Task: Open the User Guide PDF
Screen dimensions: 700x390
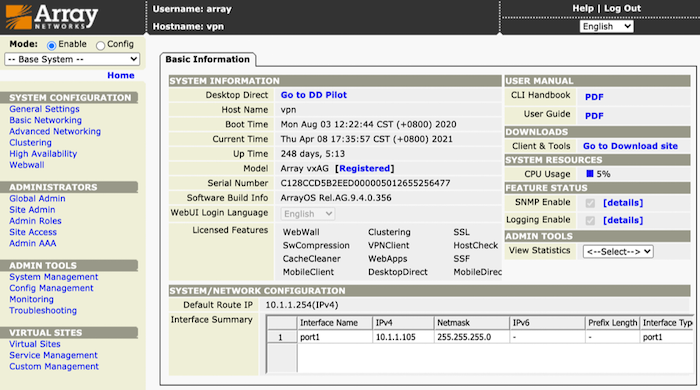Action: coord(594,116)
